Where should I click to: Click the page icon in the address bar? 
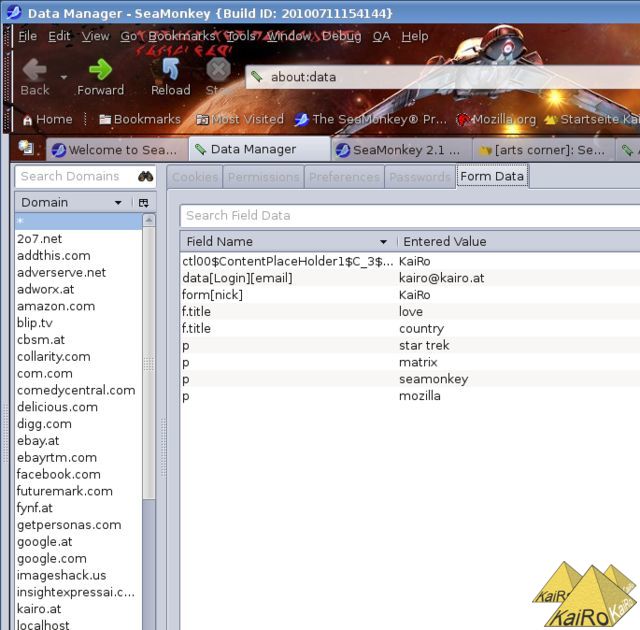tap(257, 76)
